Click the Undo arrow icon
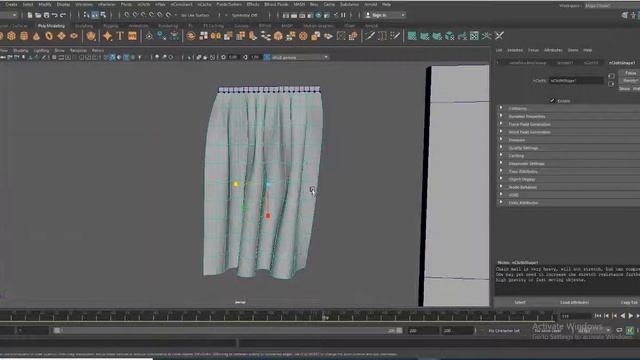Image resolution: width=640 pixels, height=360 pixels. pos(54,15)
